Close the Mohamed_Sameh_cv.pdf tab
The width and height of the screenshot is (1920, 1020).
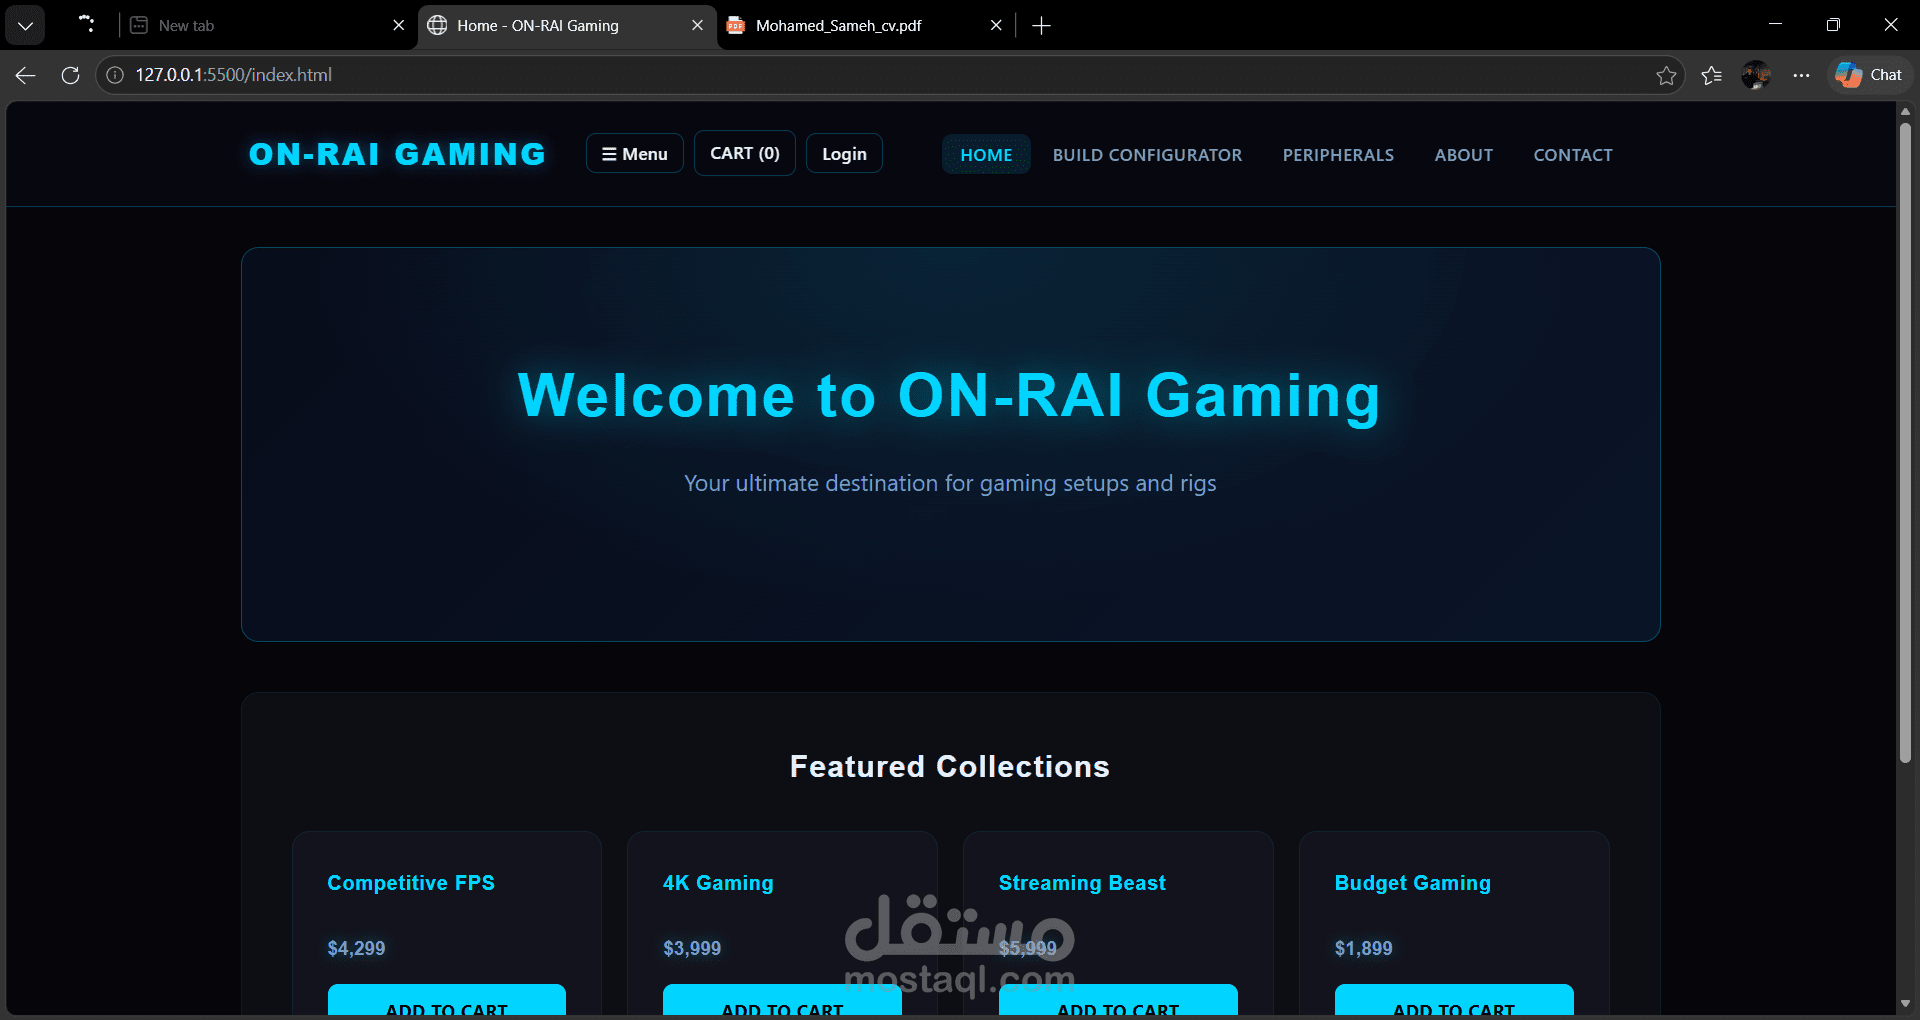[996, 26]
